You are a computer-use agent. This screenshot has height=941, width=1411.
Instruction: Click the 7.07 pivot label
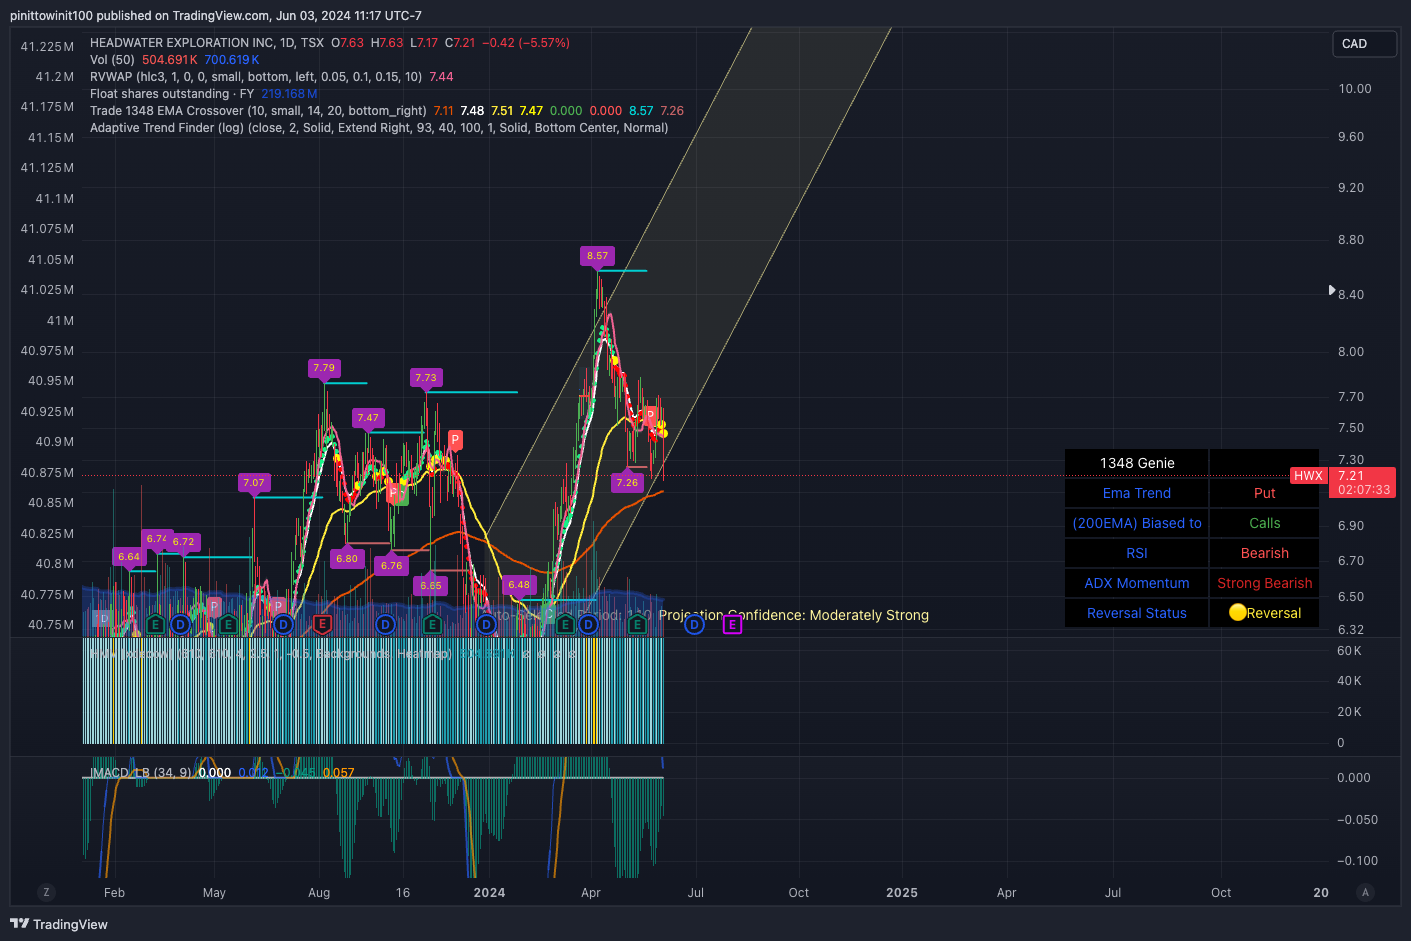(254, 483)
